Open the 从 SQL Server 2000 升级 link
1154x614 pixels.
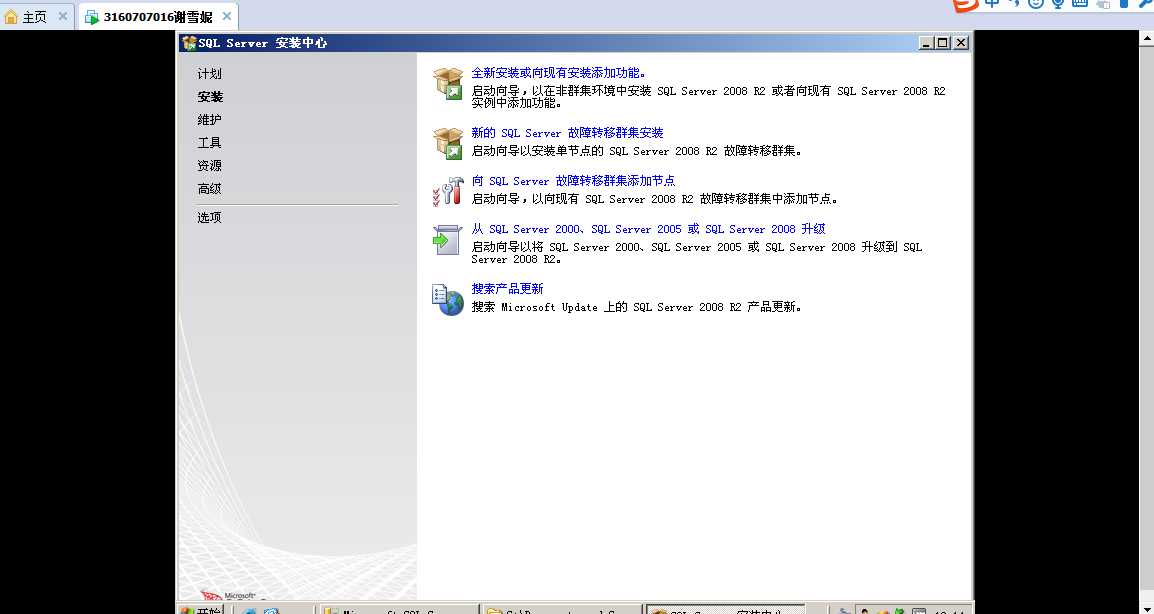(x=648, y=229)
